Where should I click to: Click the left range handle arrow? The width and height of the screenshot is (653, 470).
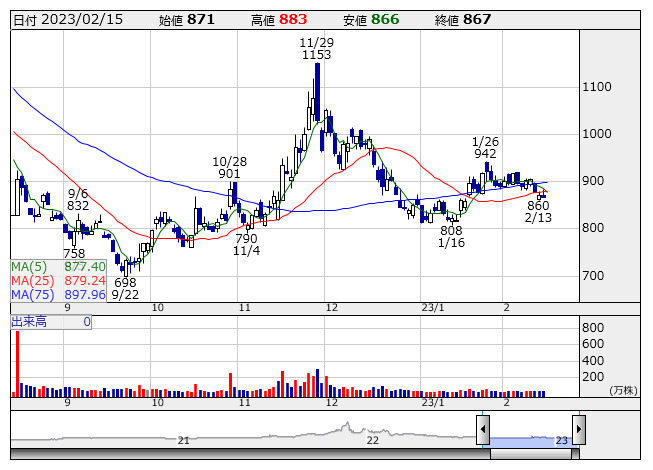483,430
